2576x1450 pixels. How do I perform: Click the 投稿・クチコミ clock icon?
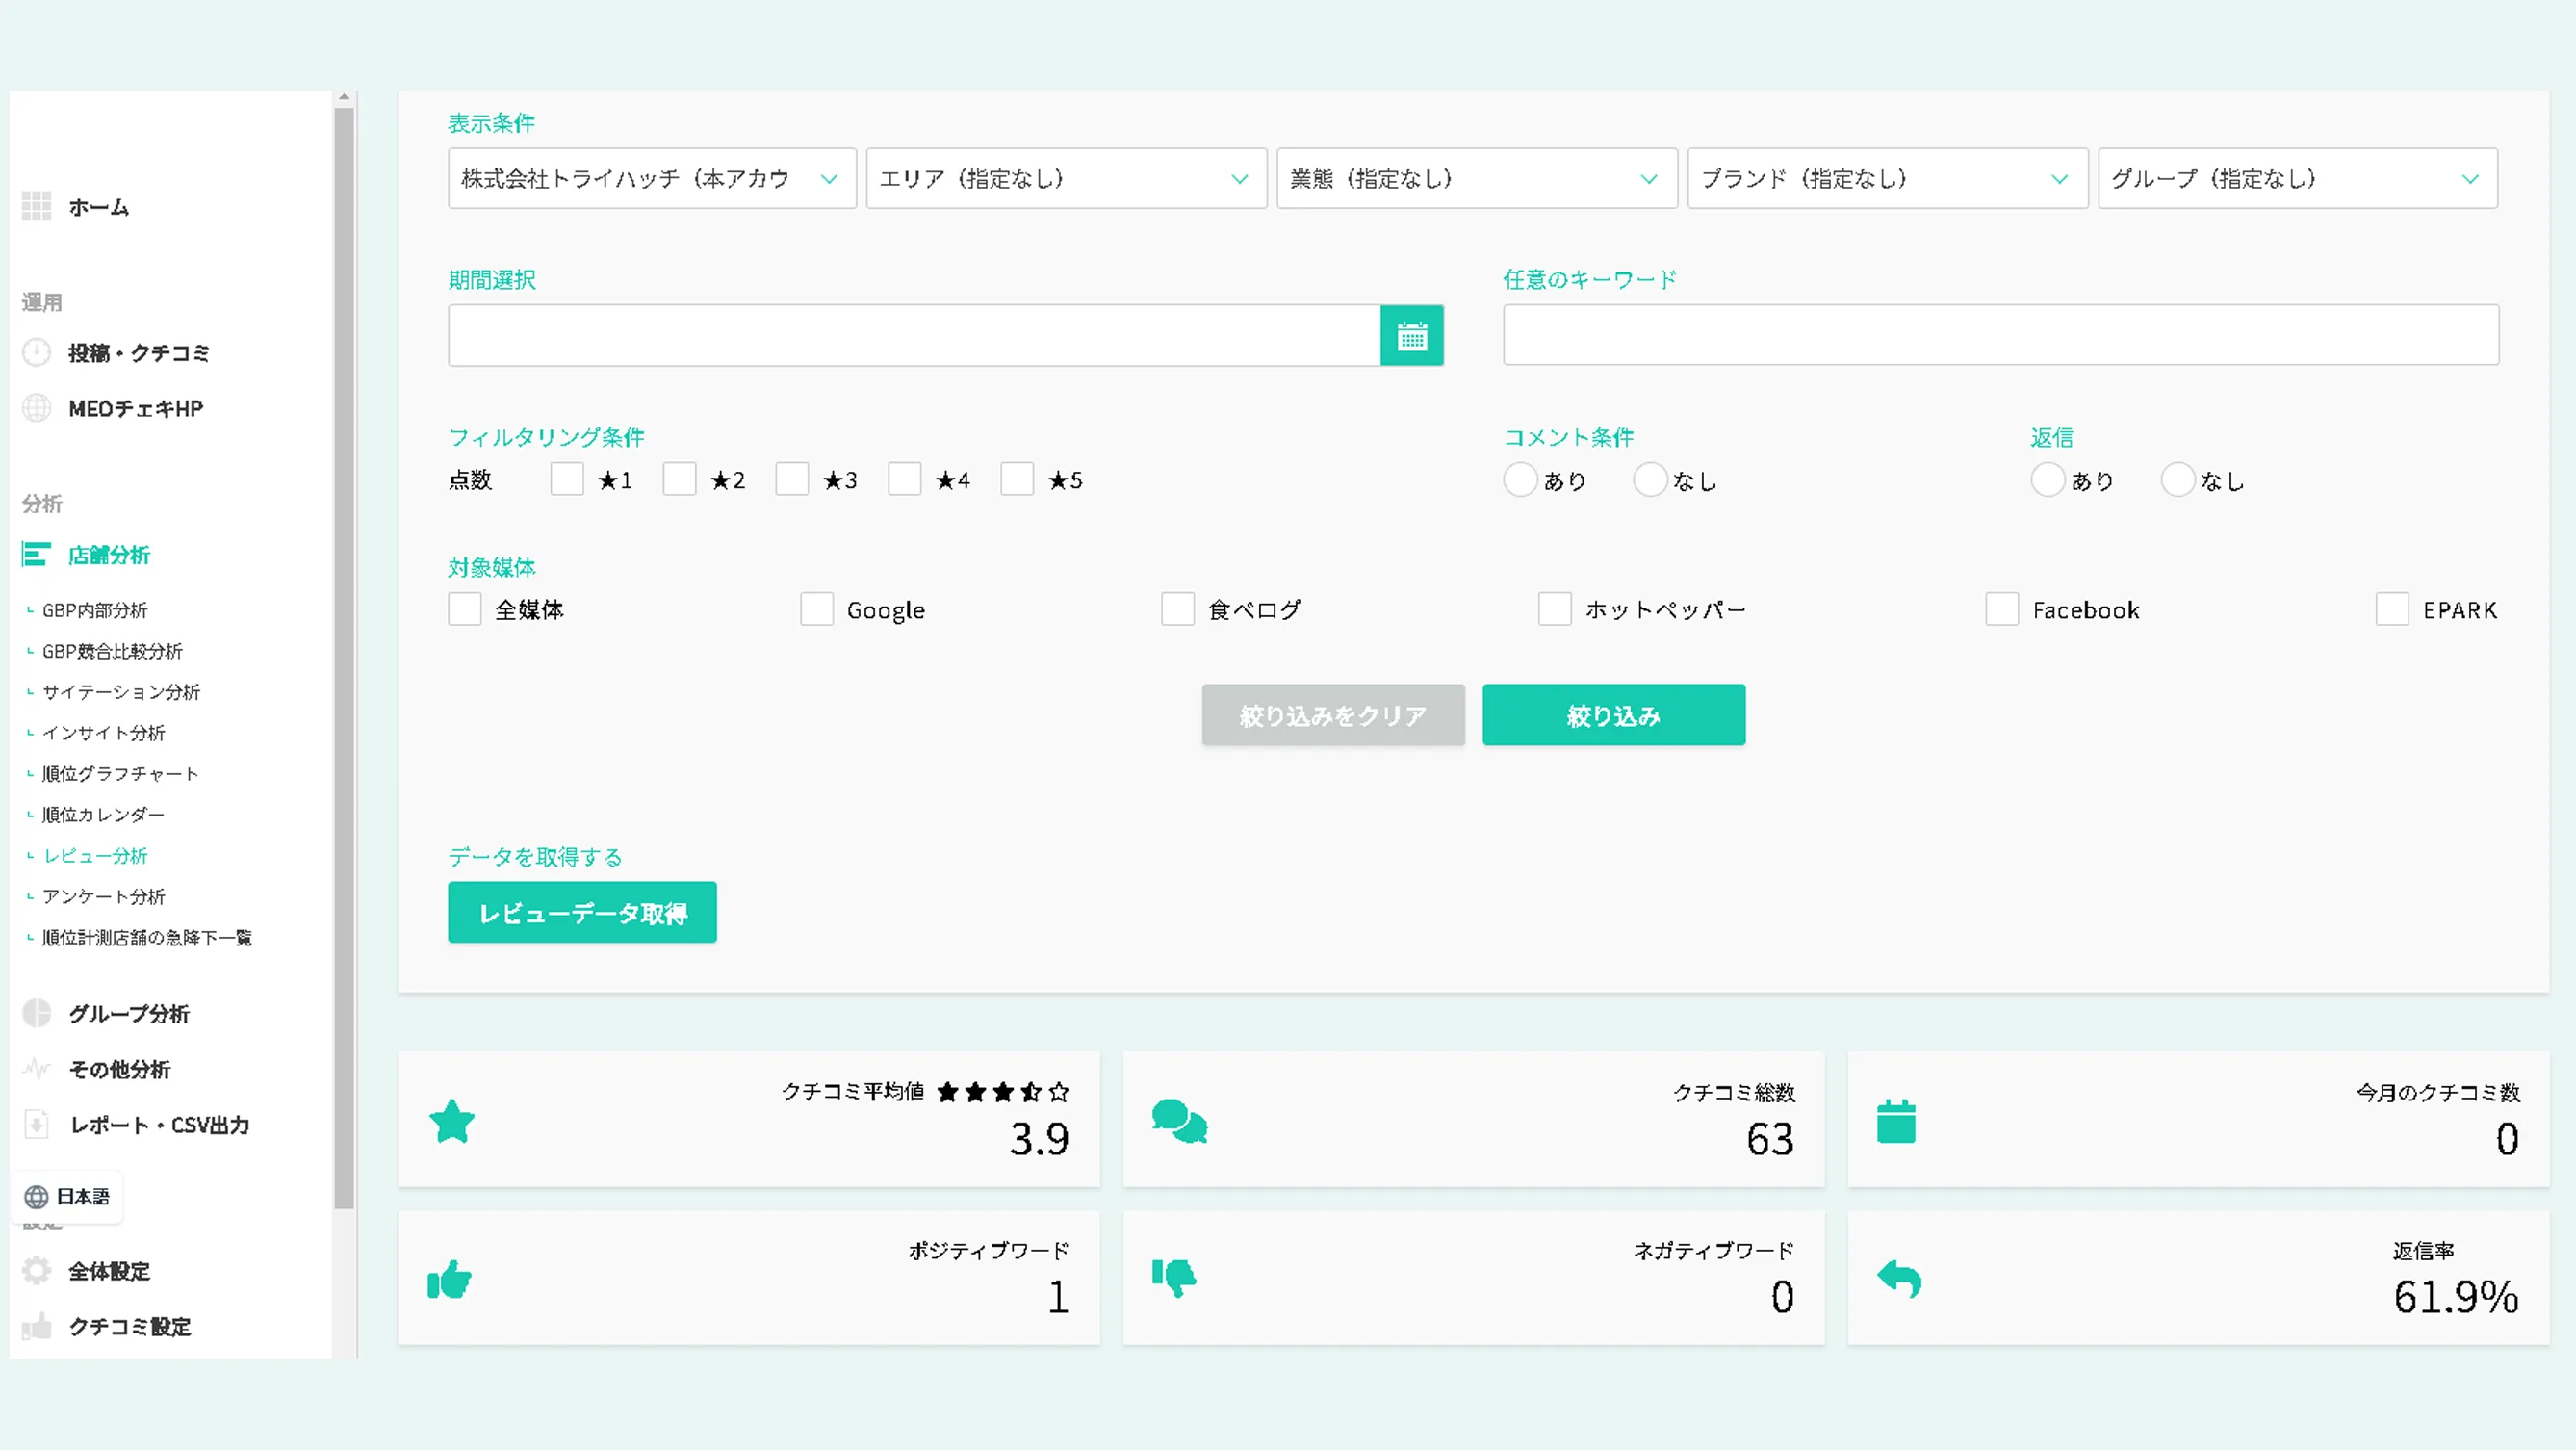click(36, 353)
